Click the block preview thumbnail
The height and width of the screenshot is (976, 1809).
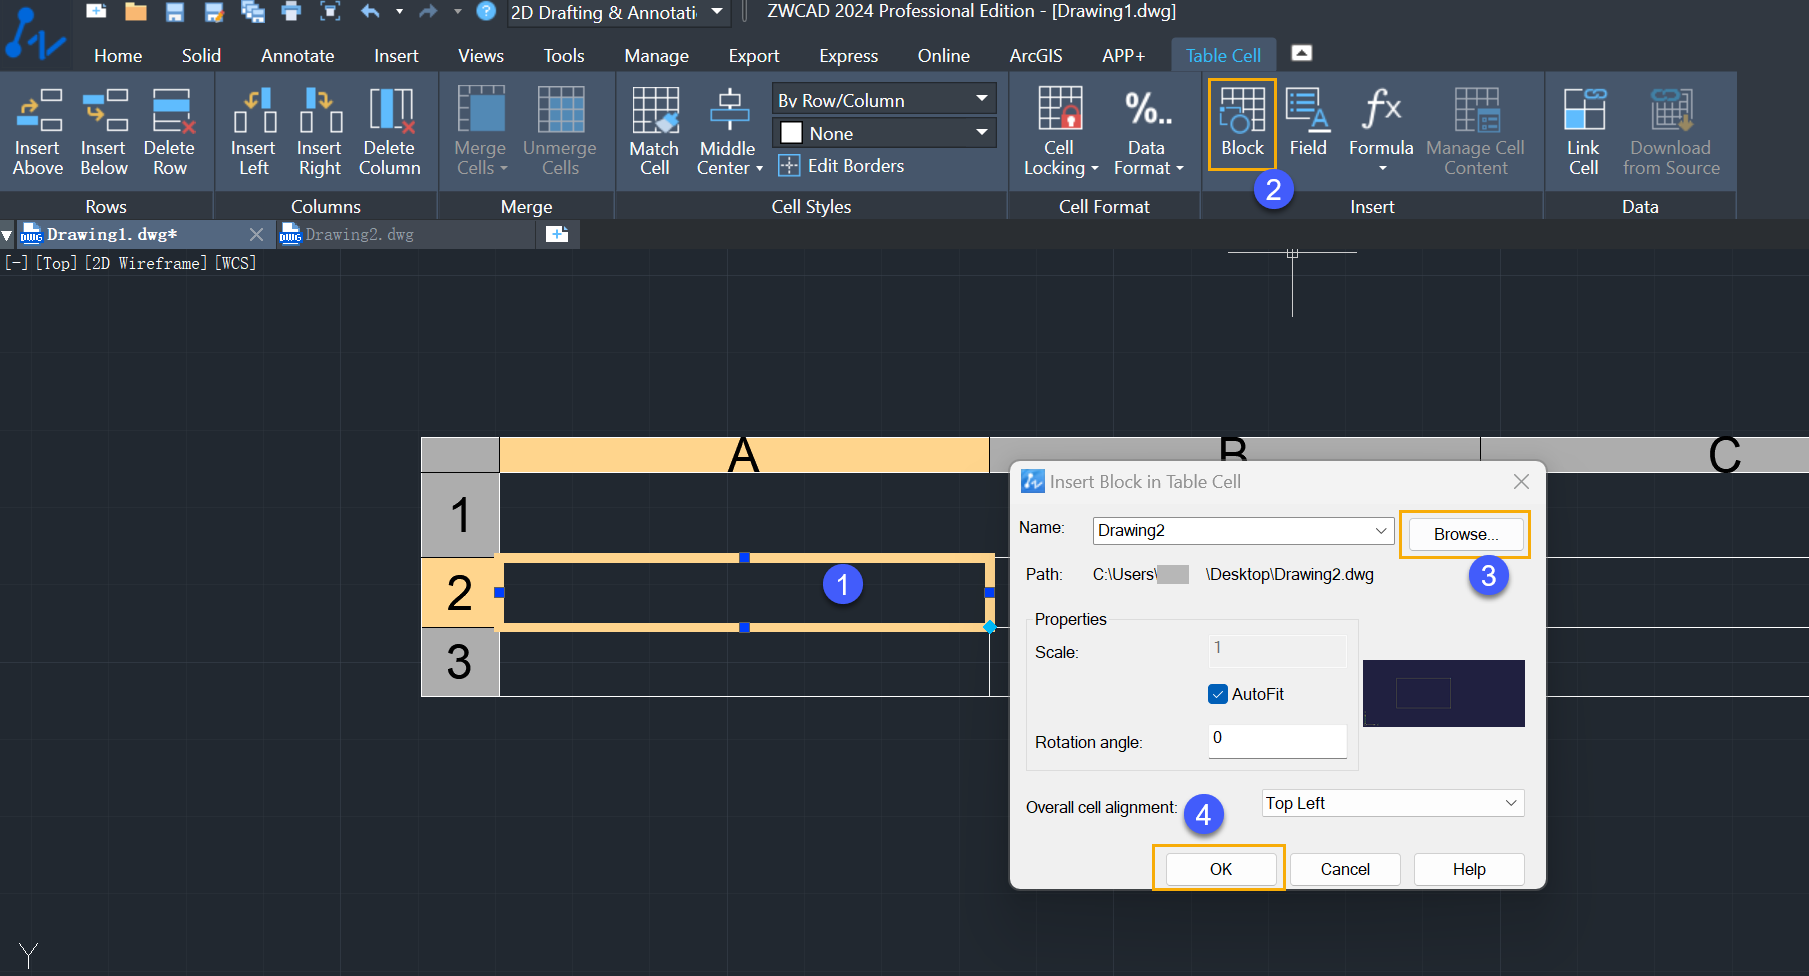[1443, 693]
